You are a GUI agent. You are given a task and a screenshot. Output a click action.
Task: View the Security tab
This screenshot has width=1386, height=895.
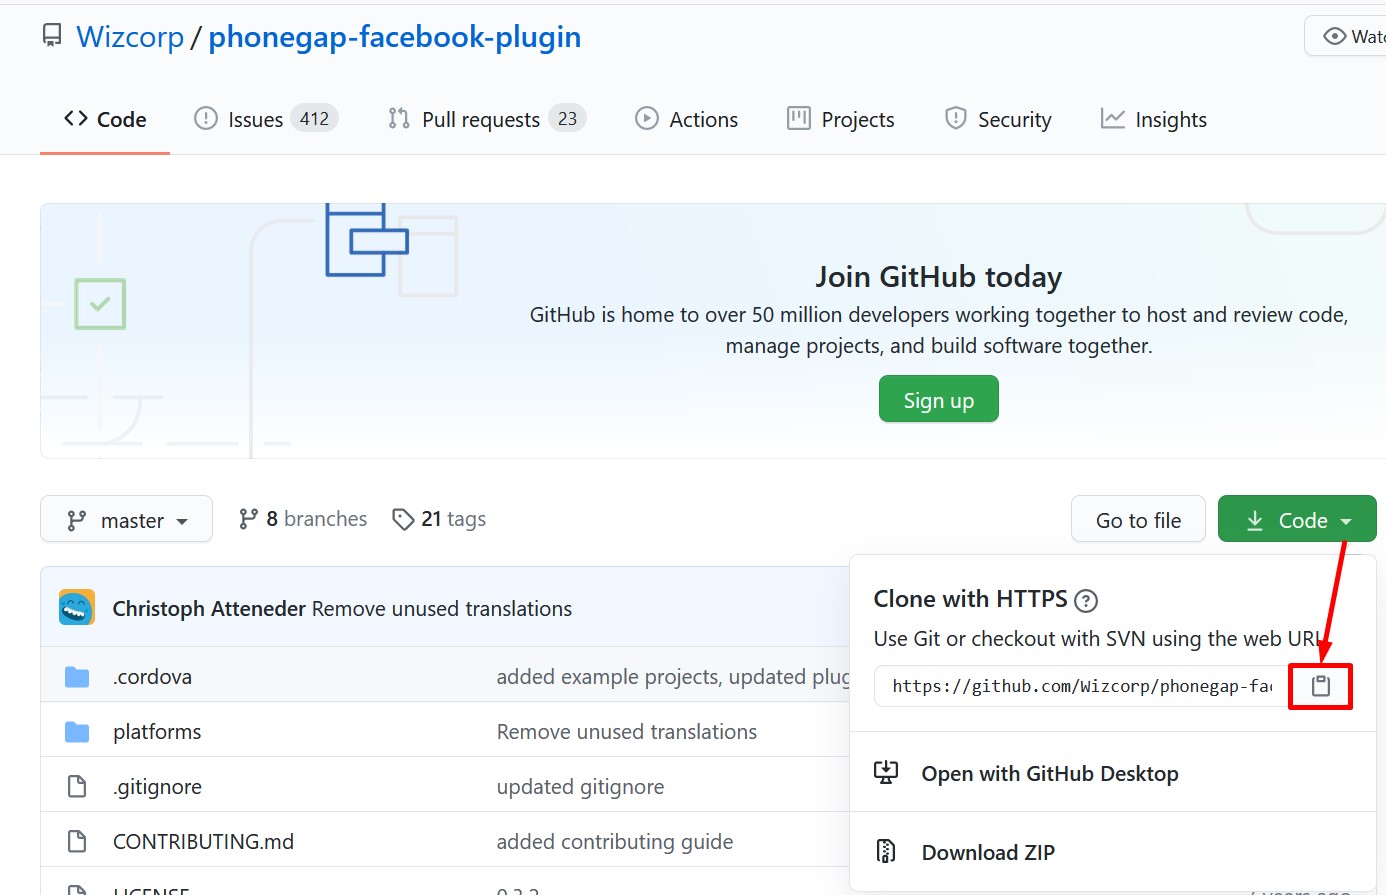coord(999,119)
